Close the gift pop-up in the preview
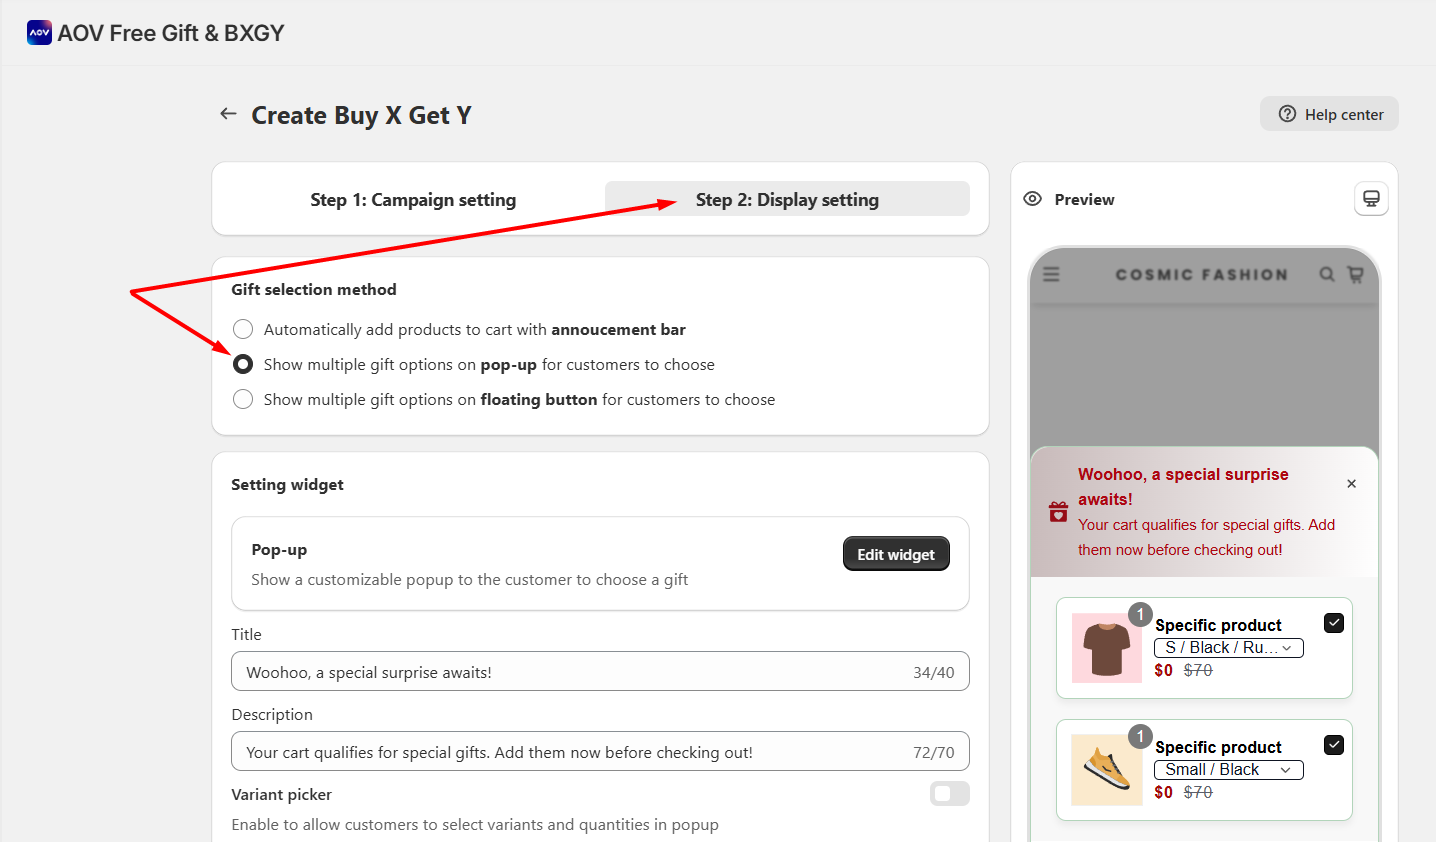 pos(1351,484)
